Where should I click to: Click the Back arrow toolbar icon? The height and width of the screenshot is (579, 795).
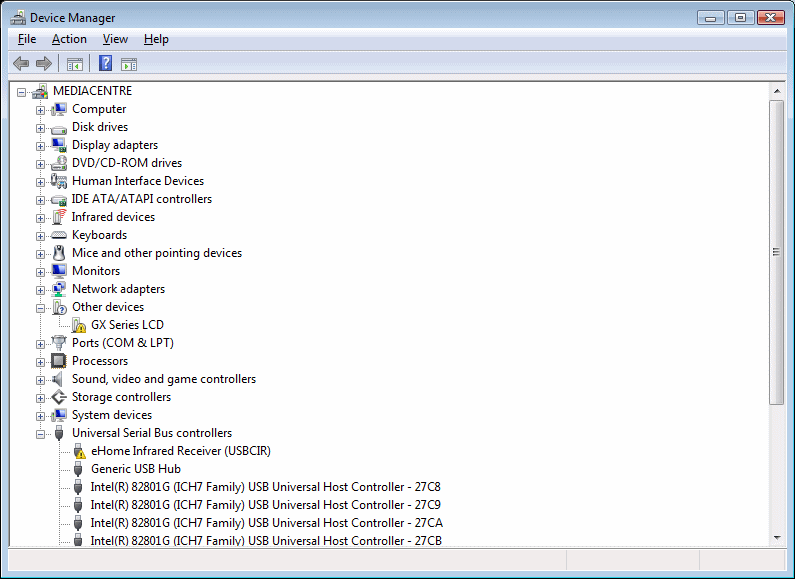(x=21, y=64)
